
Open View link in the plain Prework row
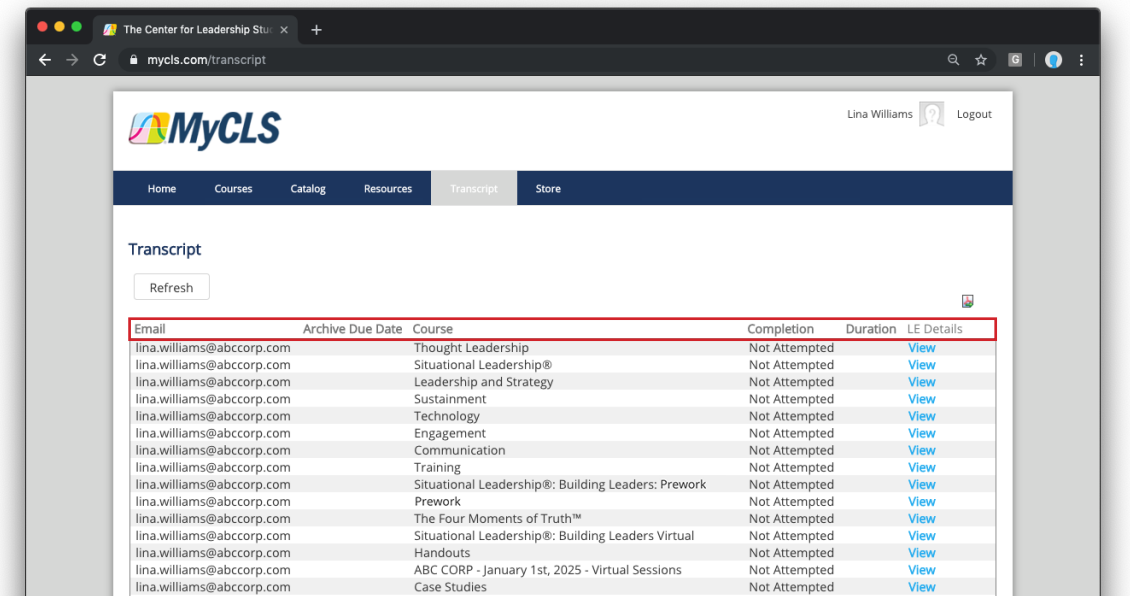922,501
